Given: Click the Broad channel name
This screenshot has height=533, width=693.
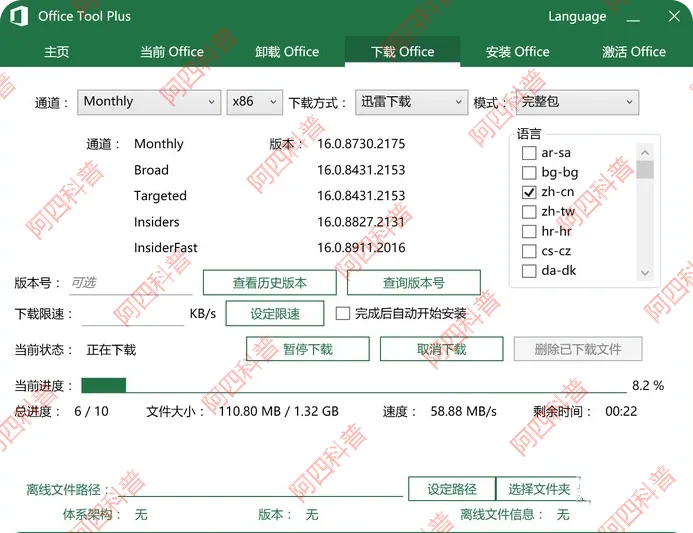Looking at the screenshot, I should pos(151,170).
